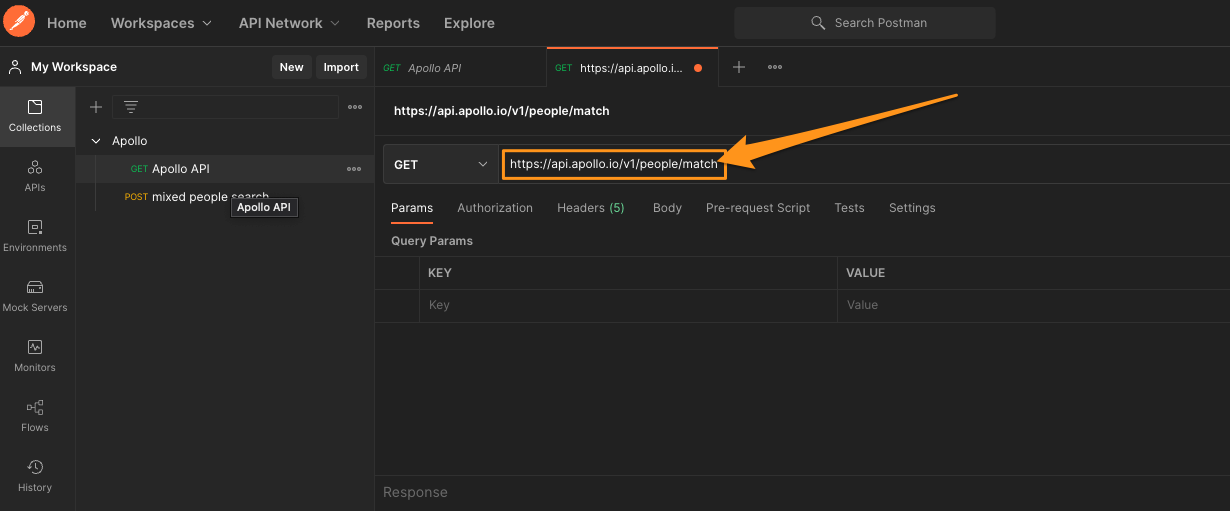Open the Explore page
This screenshot has height=511, width=1230.
[469, 23]
